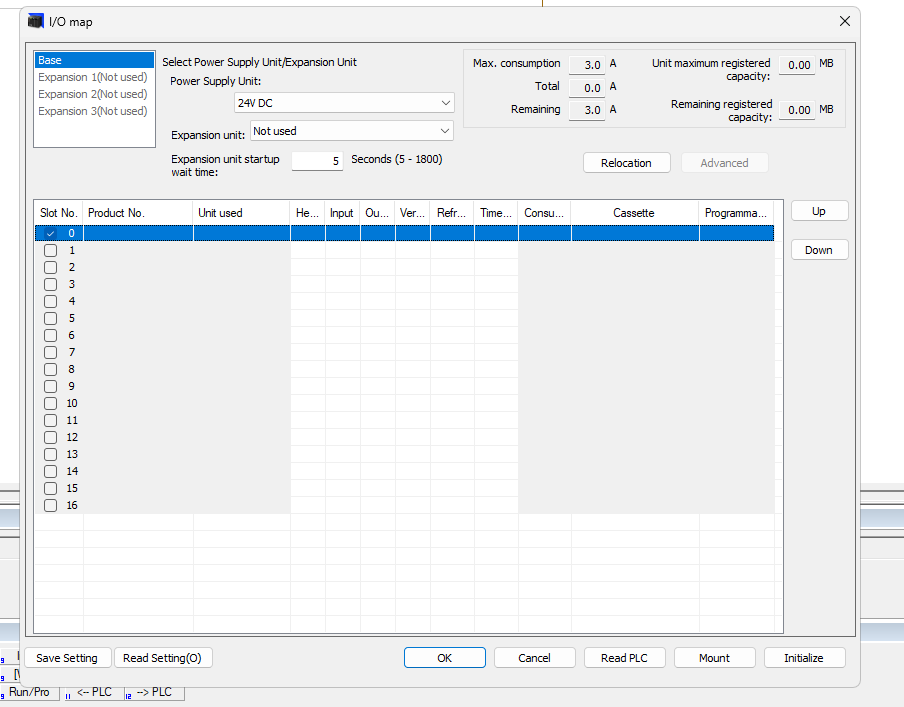Confirm with the OK button

click(x=445, y=658)
